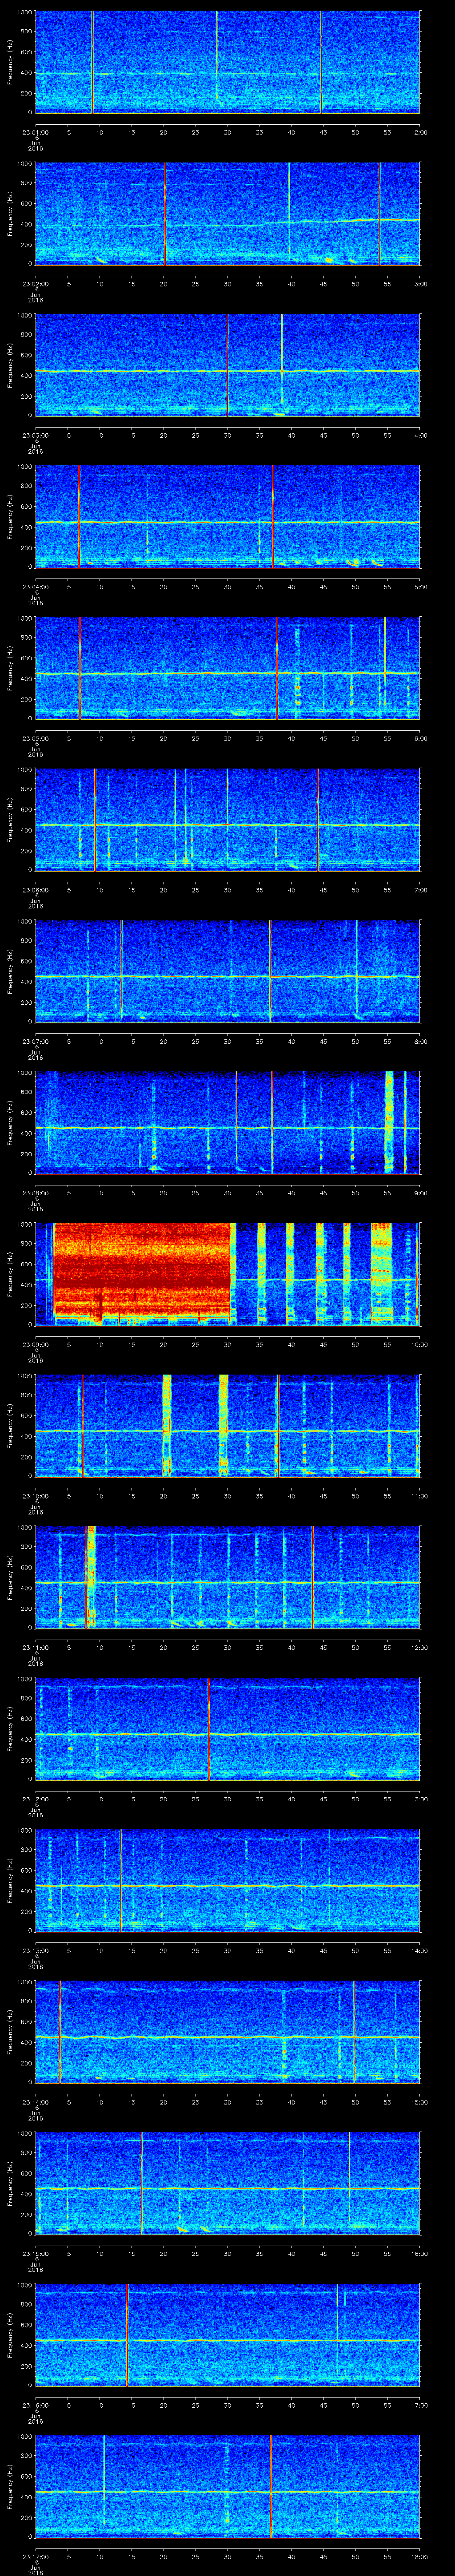Open the spectrogram starting at 23:10:00
This screenshot has width=455, height=2576.
[x=227, y=1425]
